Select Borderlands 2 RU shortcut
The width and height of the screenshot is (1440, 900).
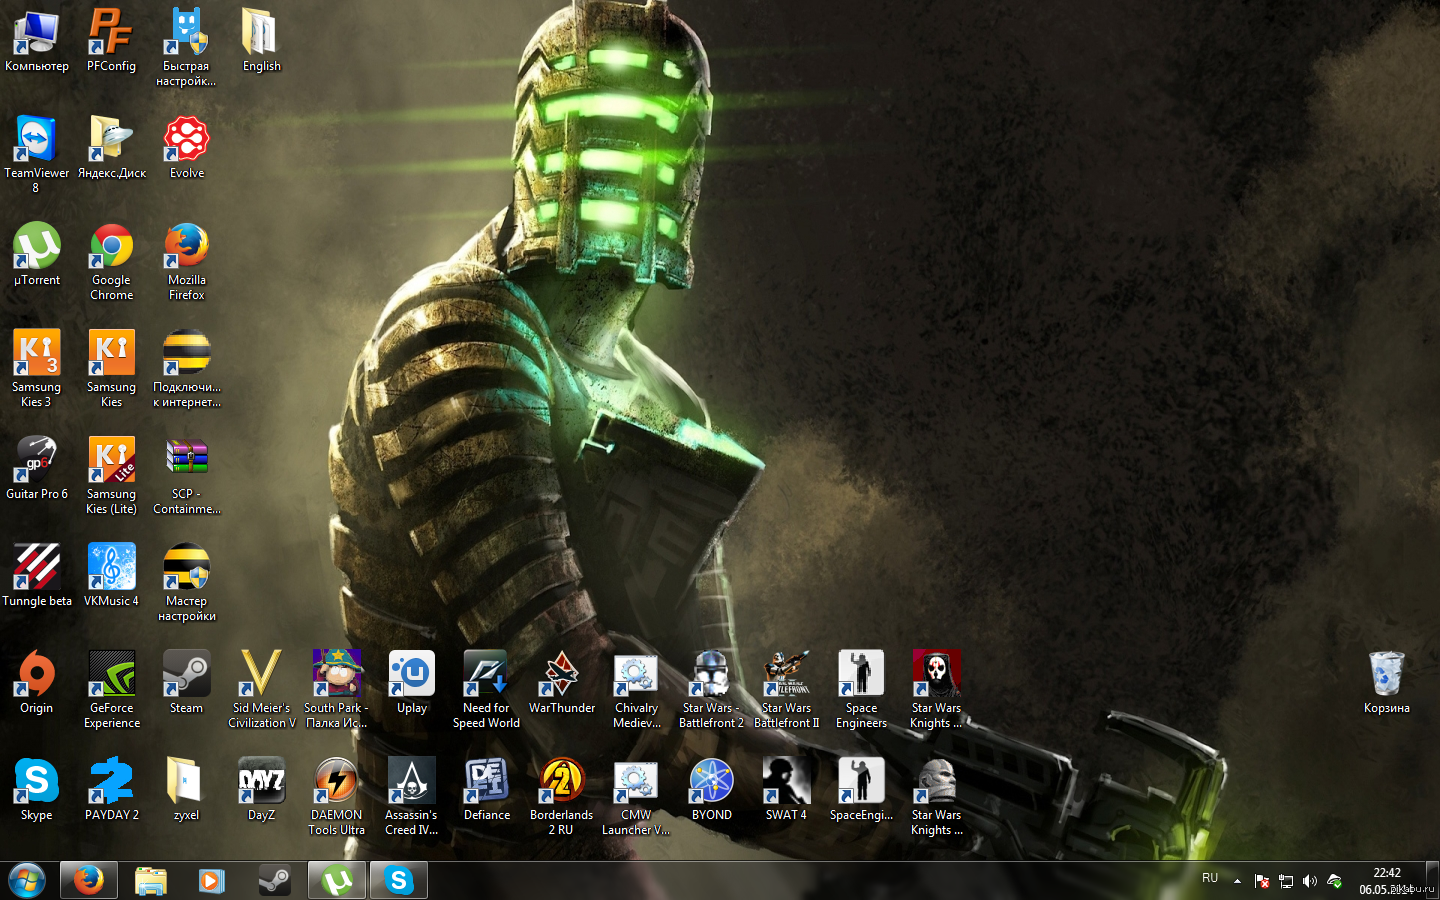click(561, 797)
